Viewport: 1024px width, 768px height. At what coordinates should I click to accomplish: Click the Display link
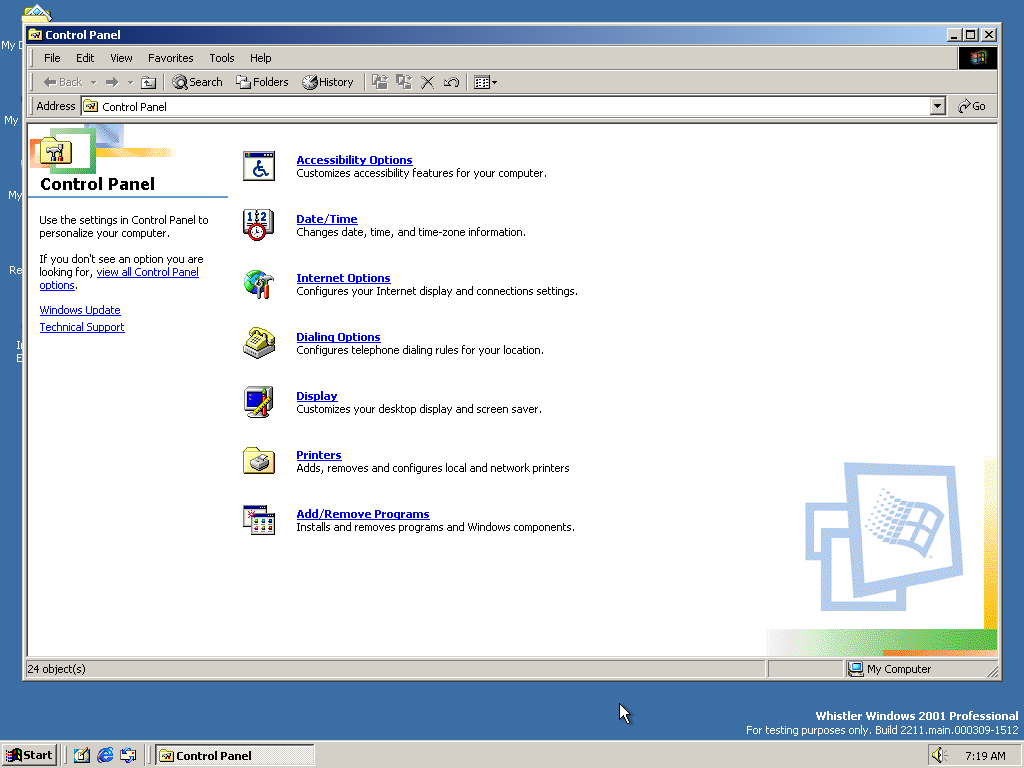coord(317,396)
